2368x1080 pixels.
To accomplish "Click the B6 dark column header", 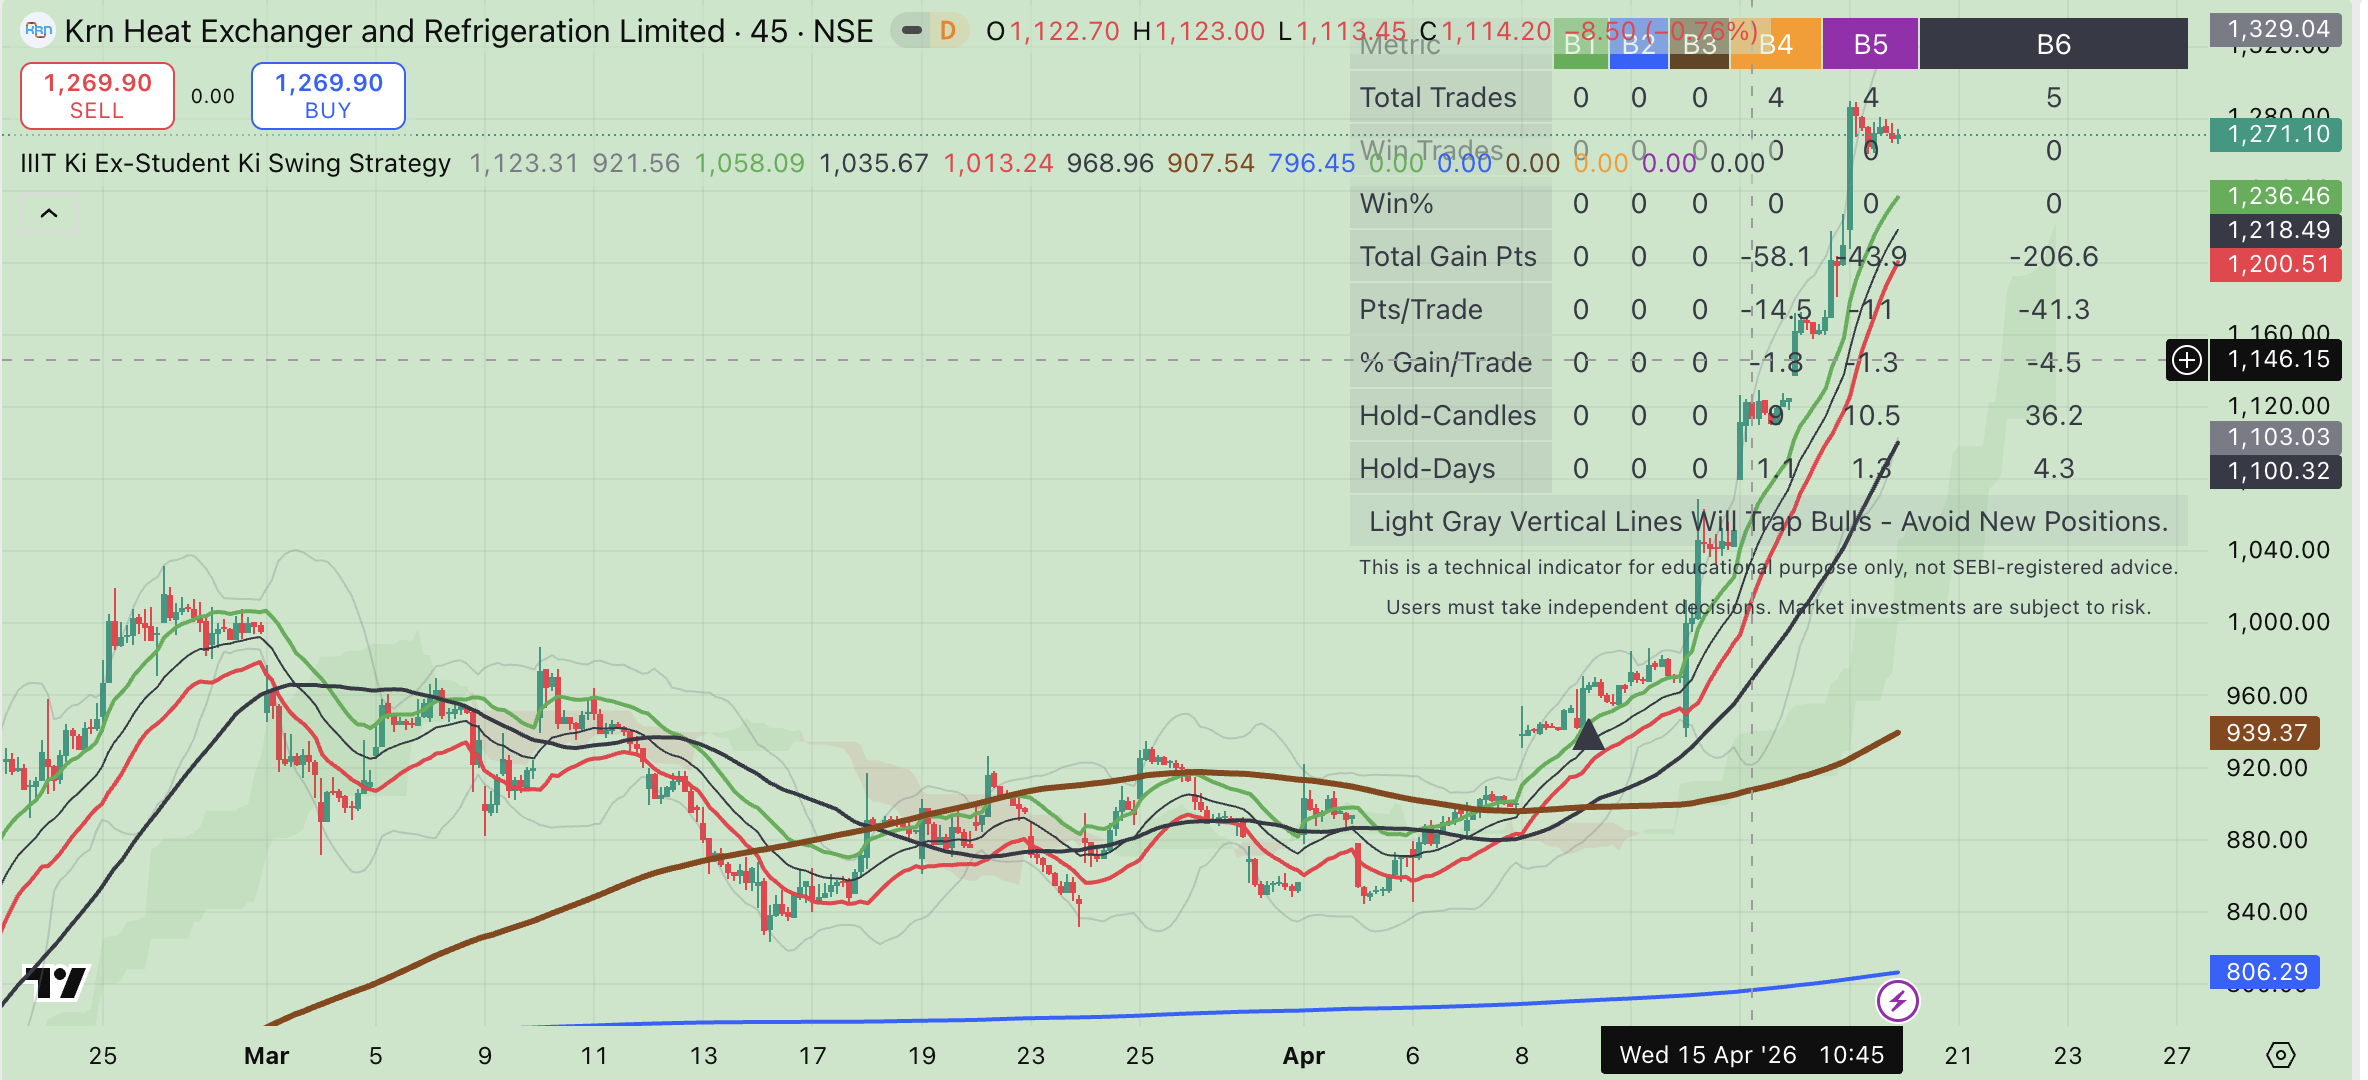I will point(2053,44).
